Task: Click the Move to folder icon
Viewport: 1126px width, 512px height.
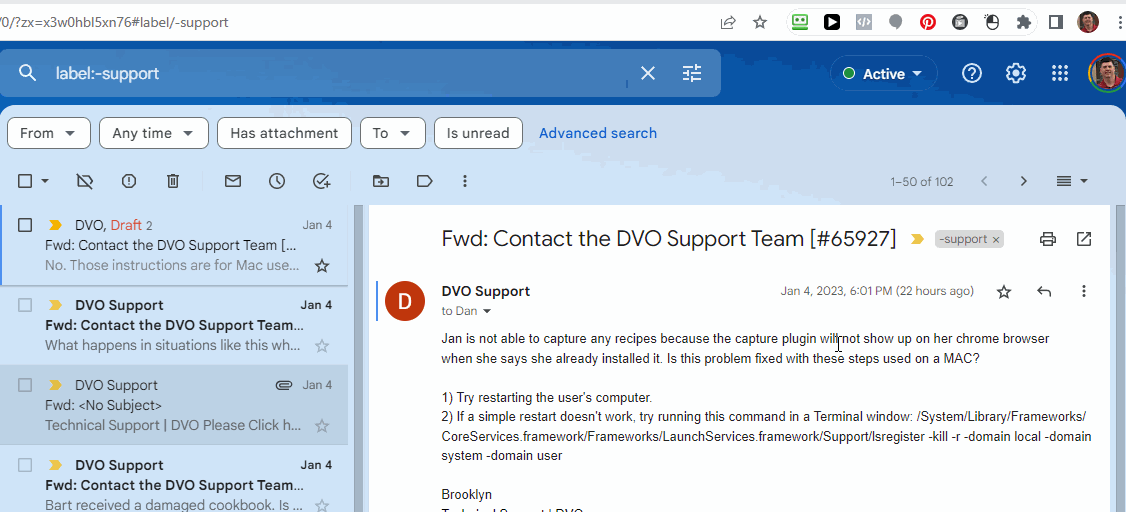Action: 381,181
